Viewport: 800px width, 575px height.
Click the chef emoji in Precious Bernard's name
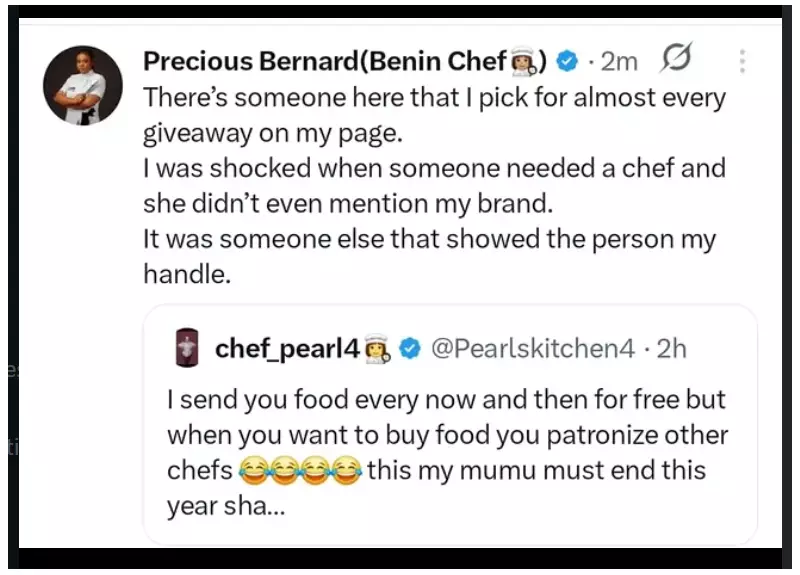point(525,62)
